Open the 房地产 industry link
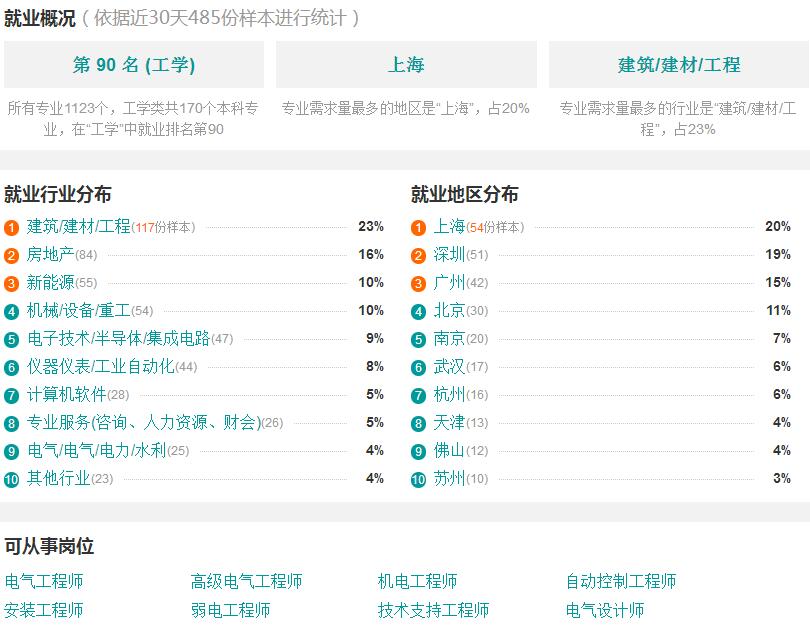 (51, 255)
